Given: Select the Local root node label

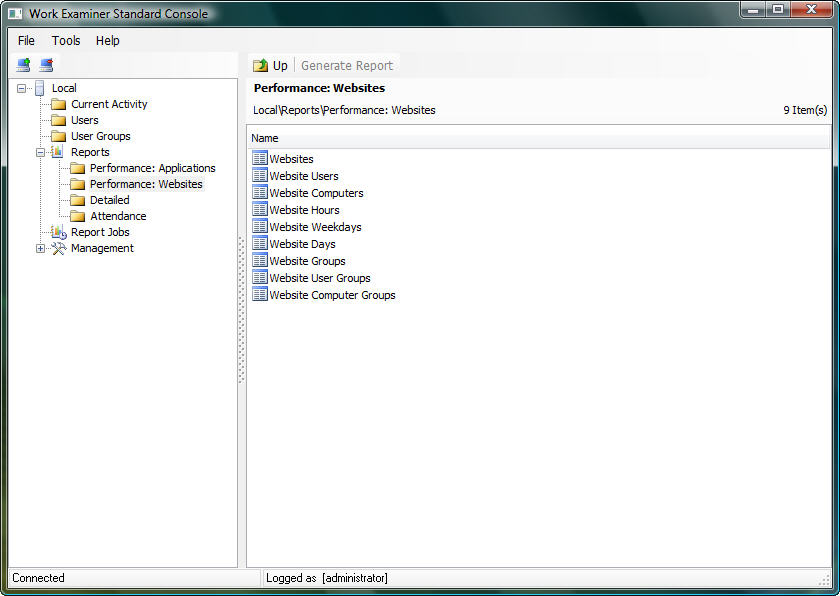Looking at the screenshot, I should [x=64, y=88].
